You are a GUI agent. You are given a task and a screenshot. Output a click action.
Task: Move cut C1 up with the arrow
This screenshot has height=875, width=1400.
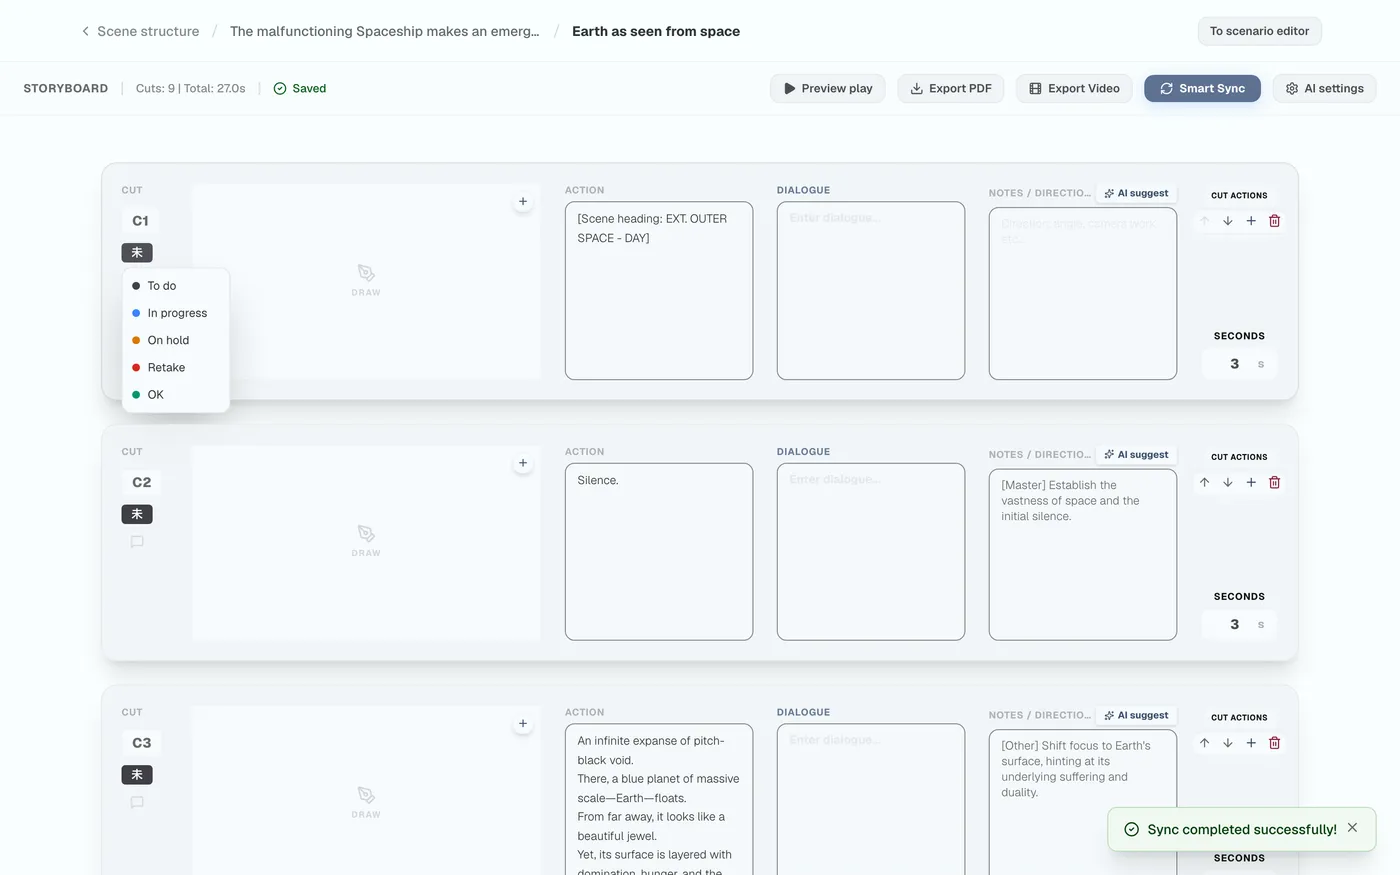coord(1204,221)
